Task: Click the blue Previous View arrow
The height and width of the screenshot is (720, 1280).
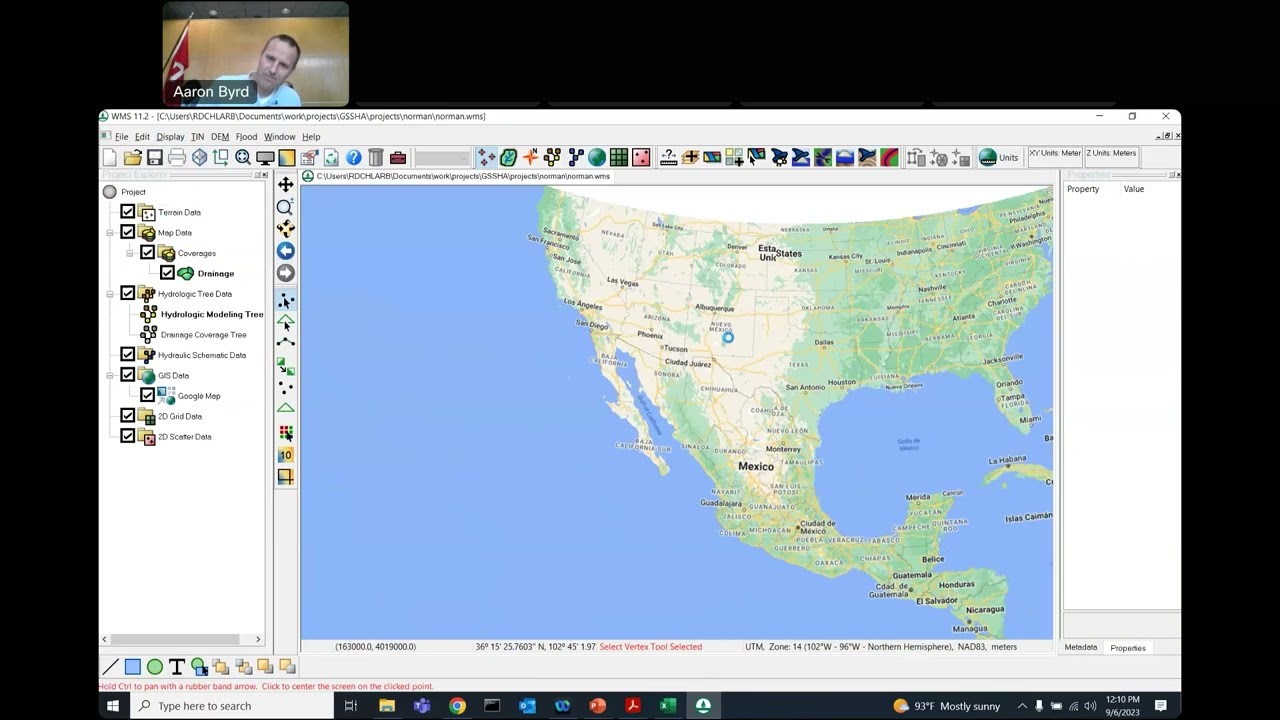Action: 286,251
